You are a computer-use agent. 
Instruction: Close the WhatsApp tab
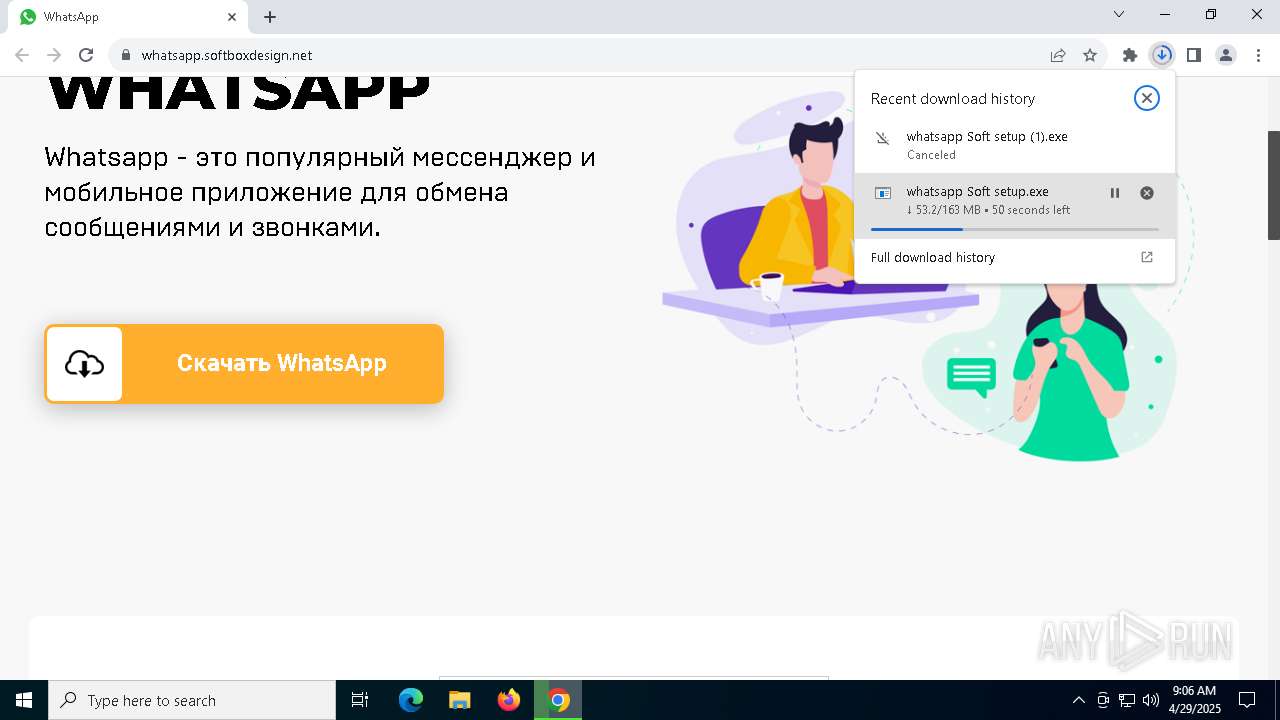[232, 17]
